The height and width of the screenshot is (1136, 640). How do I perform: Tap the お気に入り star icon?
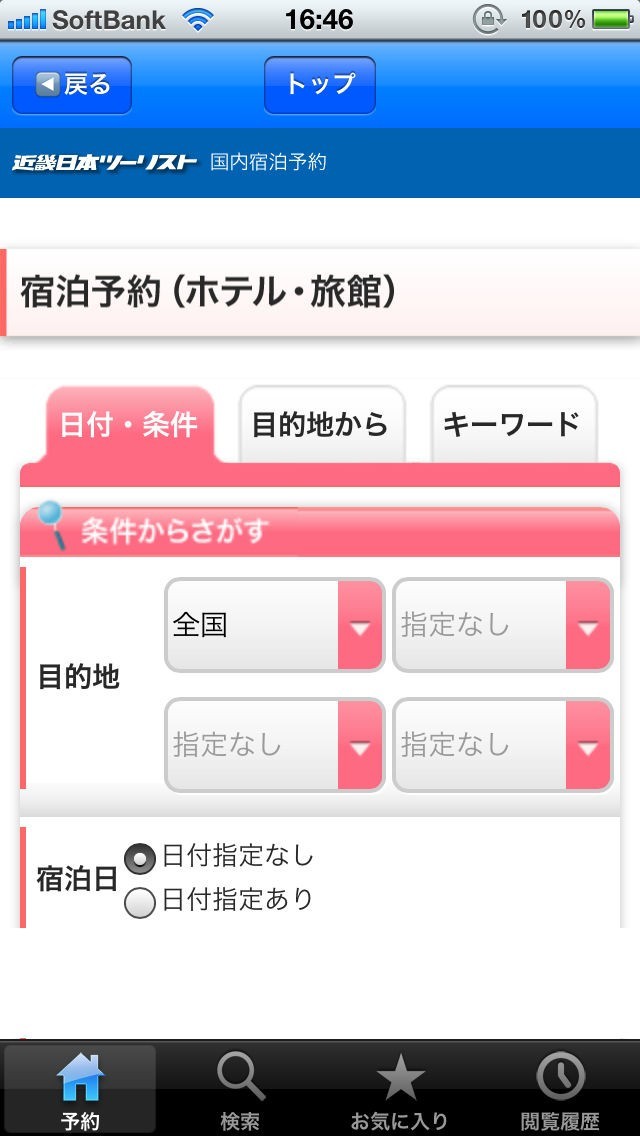tap(400, 1079)
